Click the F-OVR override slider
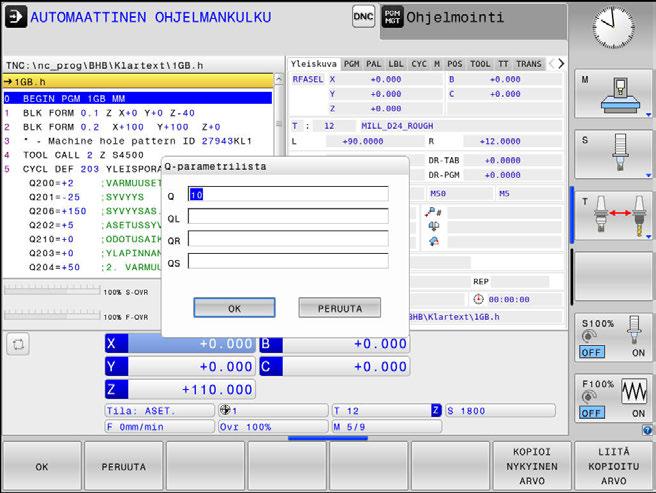 (52, 314)
